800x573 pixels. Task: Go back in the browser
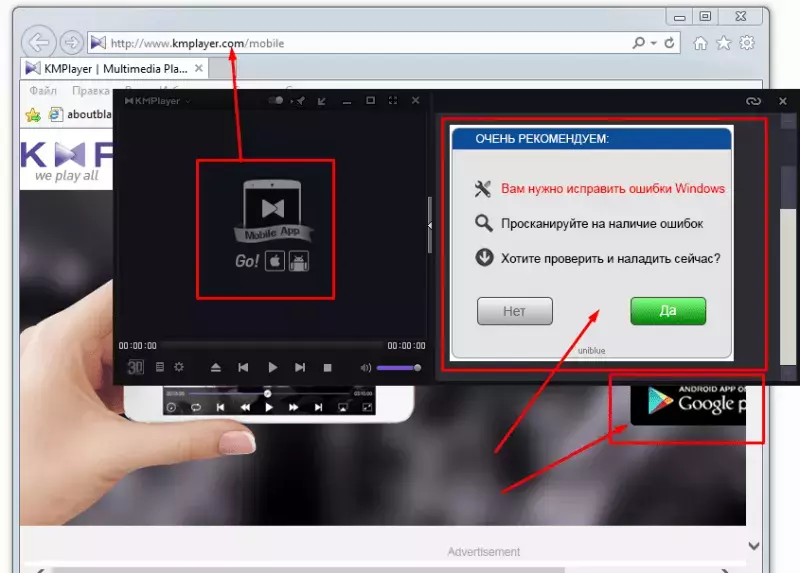(x=38, y=42)
